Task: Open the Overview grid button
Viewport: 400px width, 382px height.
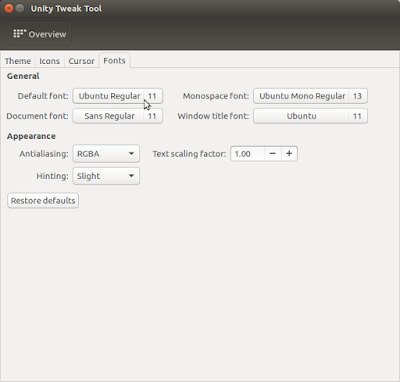Action: point(40,34)
